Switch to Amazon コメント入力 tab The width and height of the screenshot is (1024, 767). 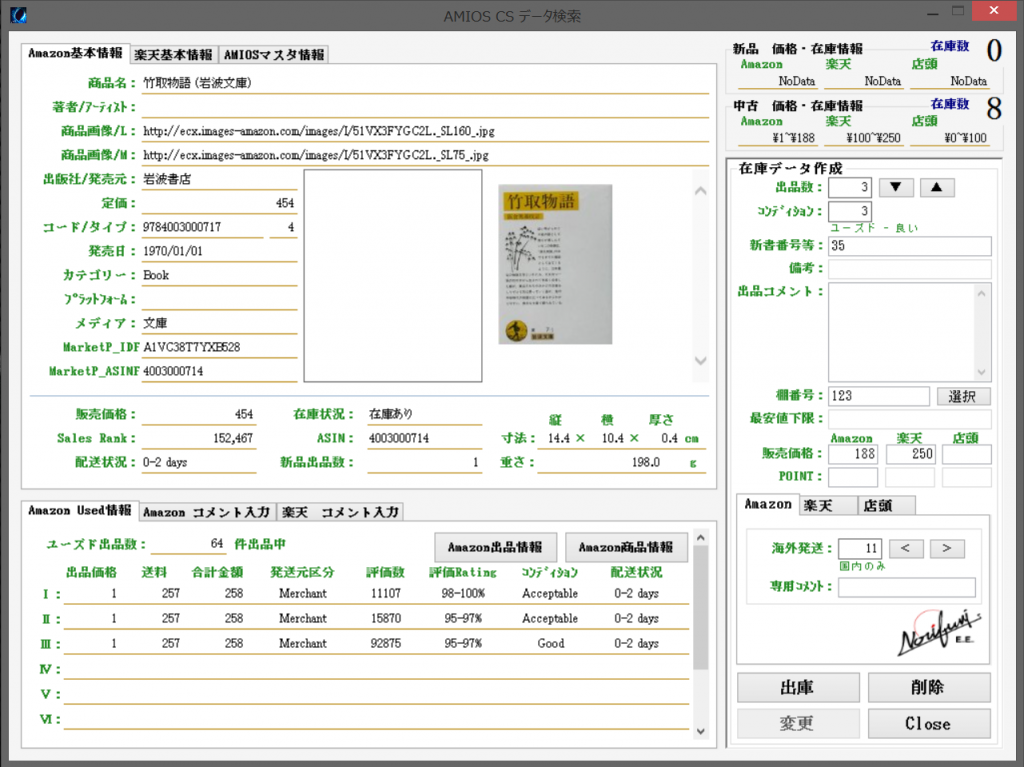206,512
